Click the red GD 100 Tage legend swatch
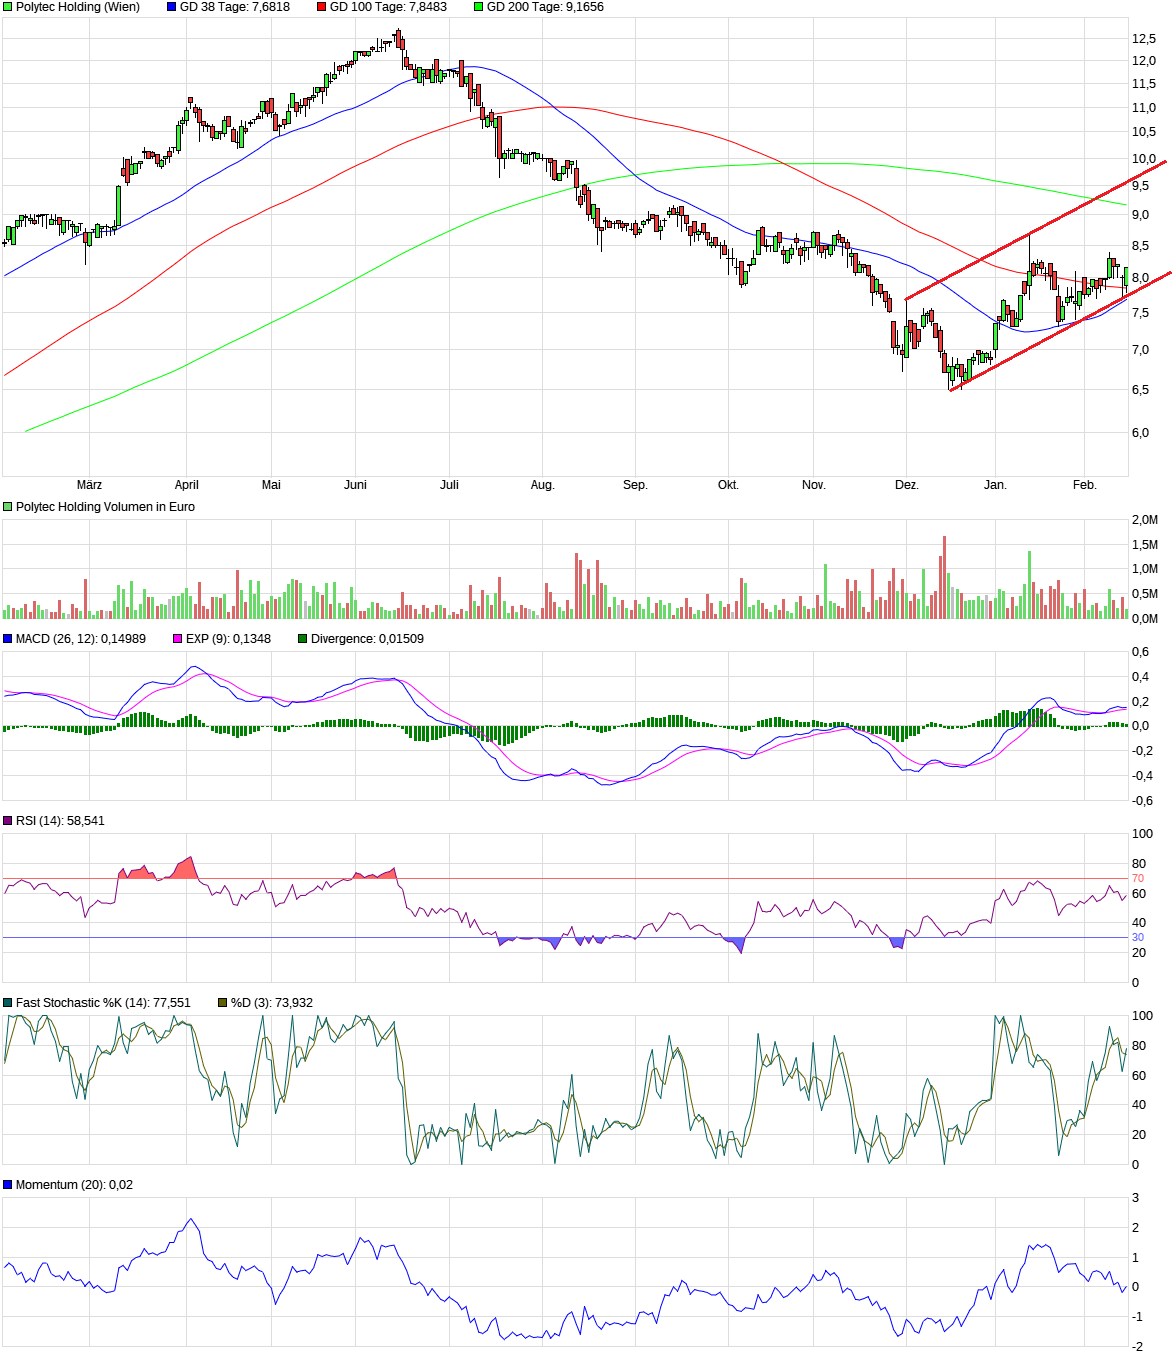 point(322,7)
